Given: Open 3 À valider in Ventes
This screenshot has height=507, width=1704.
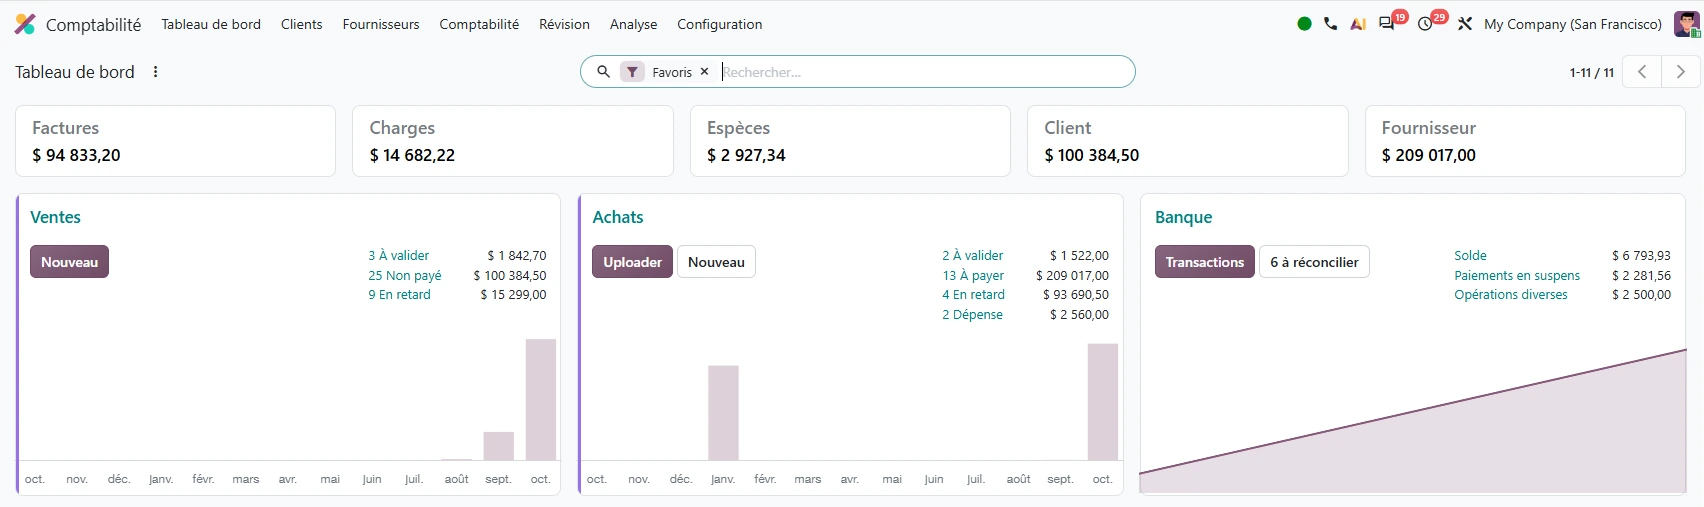Looking at the screenshot, I should click(398, 256).
